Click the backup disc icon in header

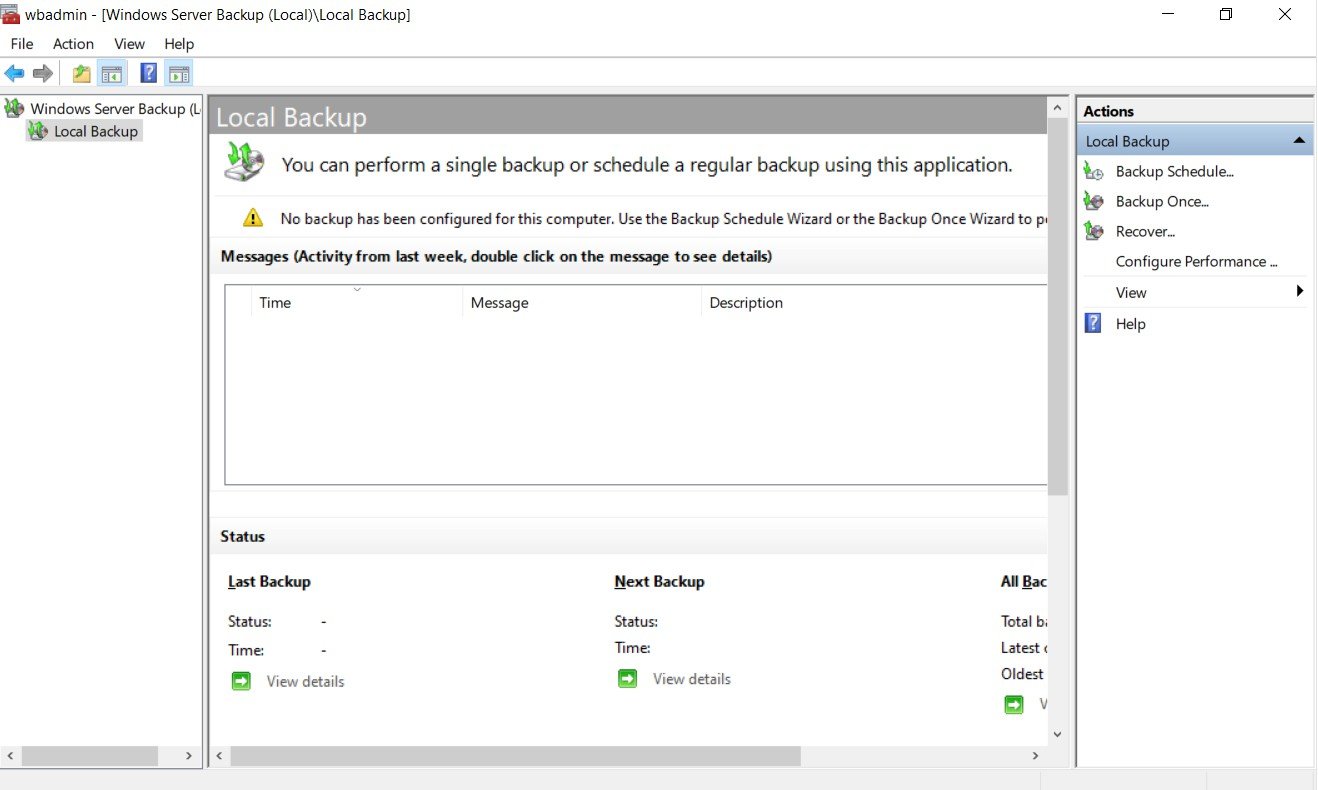pyautogui.click(x=243, y=163)
